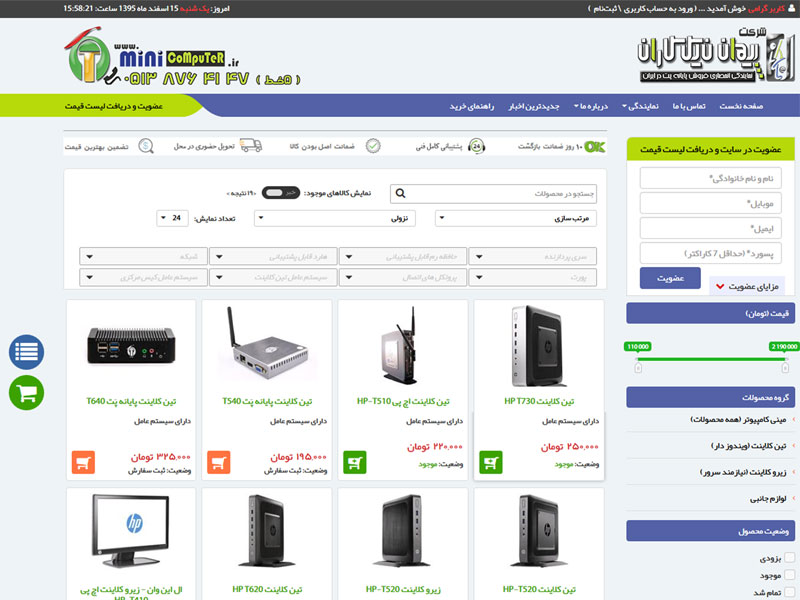Open لوازم جانبی category link
800x600 pixels.
(x=768, y=498)
